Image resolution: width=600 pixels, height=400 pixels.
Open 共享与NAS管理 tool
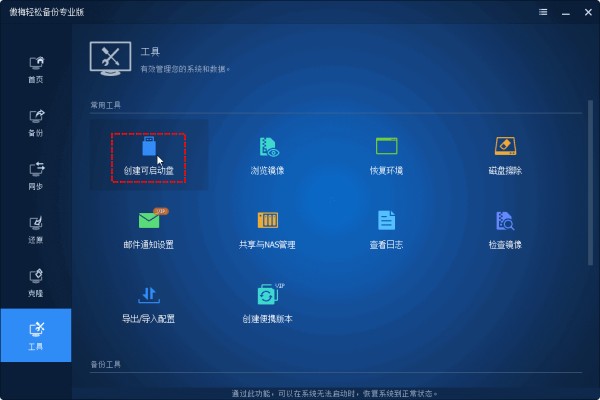click(x=267, y=230)
